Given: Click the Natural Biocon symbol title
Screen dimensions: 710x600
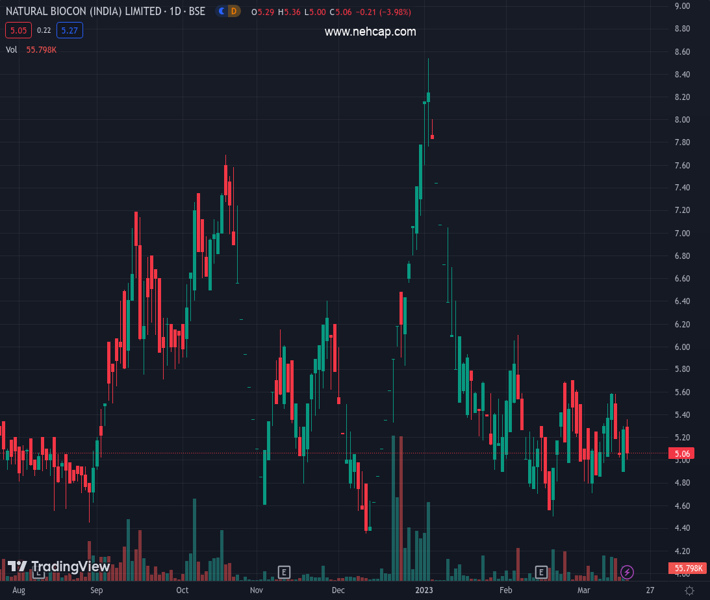Looking at the screenshot, I should click(x=105, y=11).
